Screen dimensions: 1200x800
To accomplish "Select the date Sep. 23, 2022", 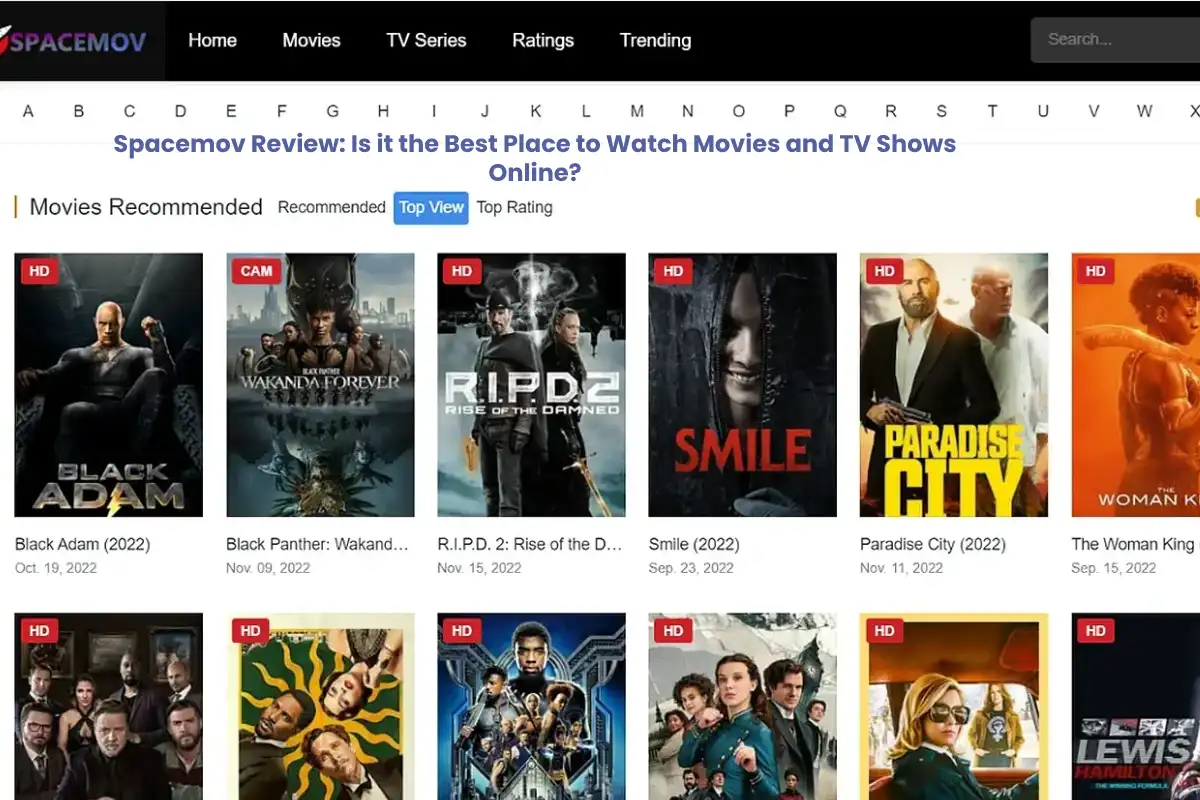I will pos(690,568).
